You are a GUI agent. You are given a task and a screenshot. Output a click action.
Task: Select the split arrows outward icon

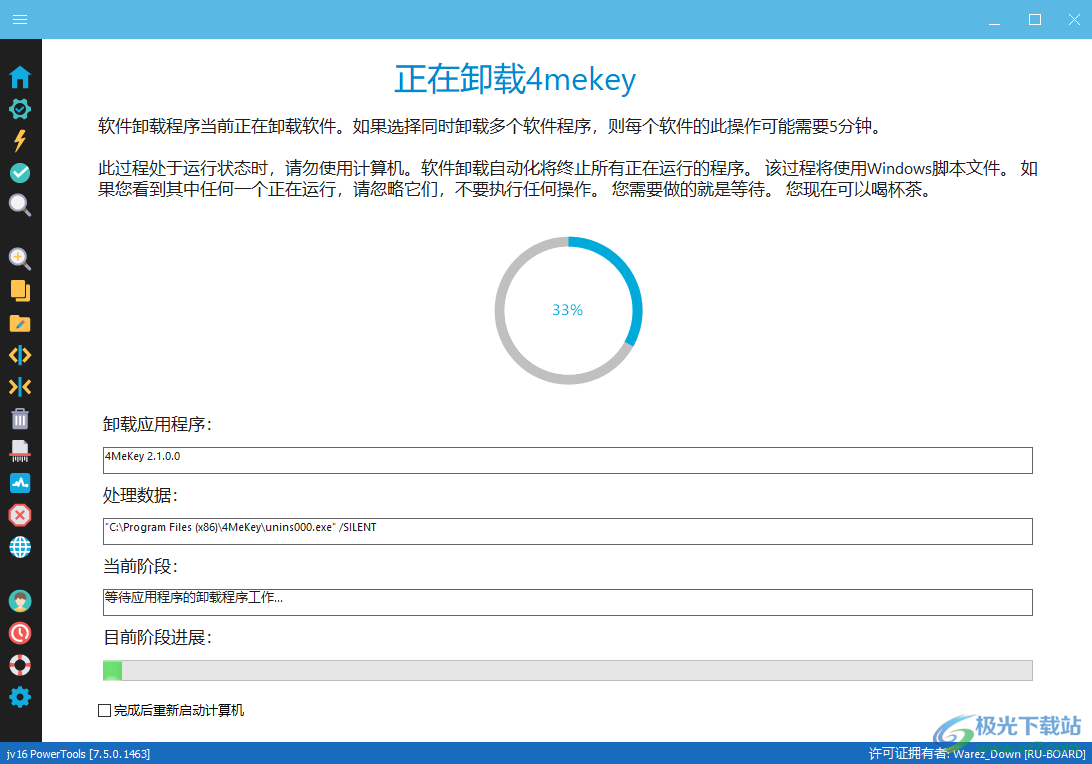coord(20,355)
